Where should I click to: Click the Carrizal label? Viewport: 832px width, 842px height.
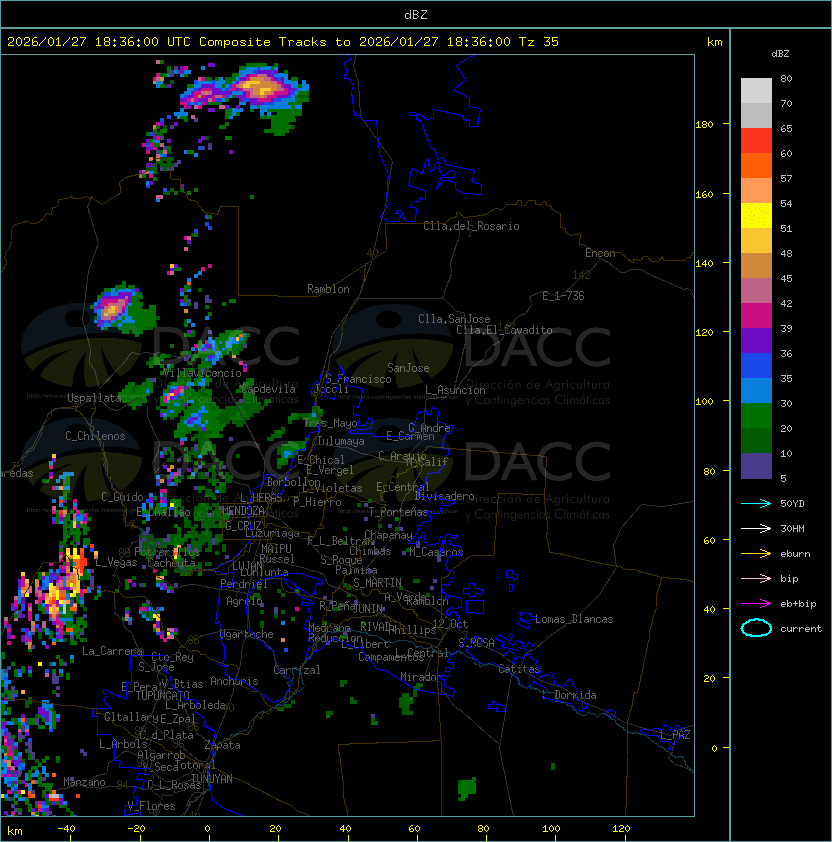297,670
